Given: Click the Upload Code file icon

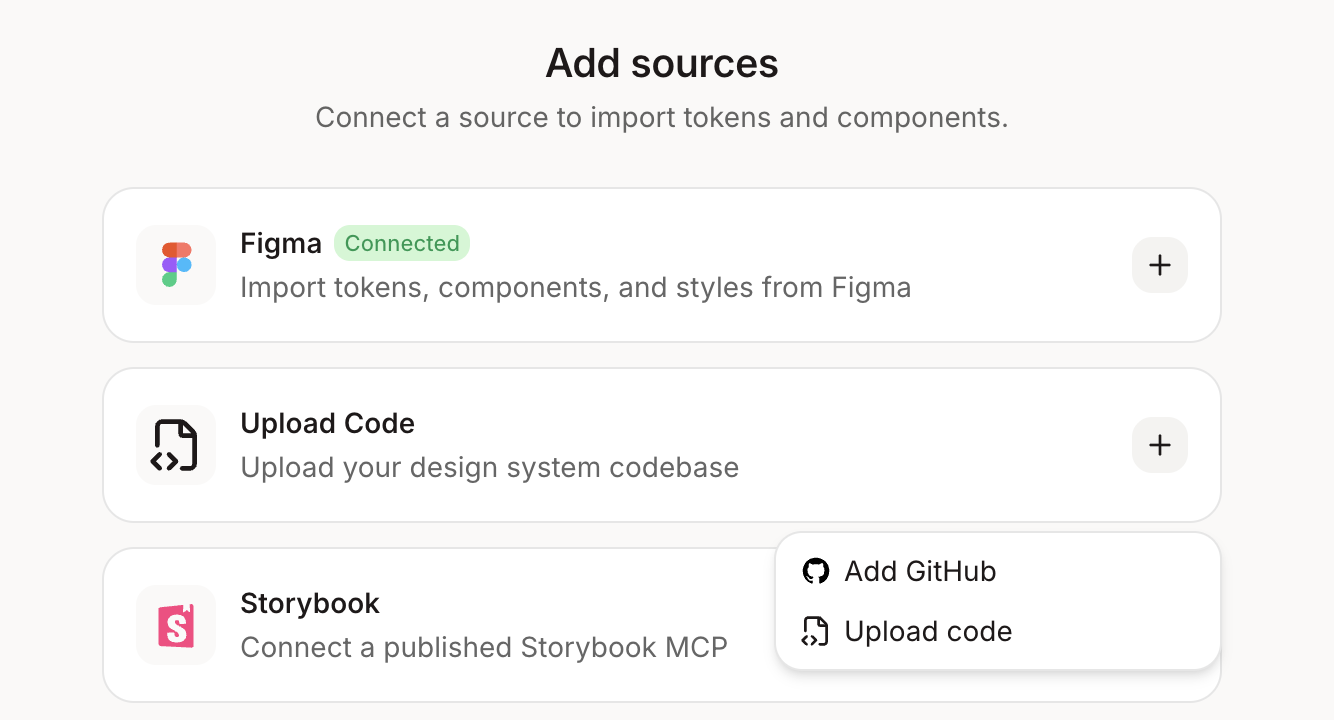Looking at the screenshot, I should pos(176,445).
